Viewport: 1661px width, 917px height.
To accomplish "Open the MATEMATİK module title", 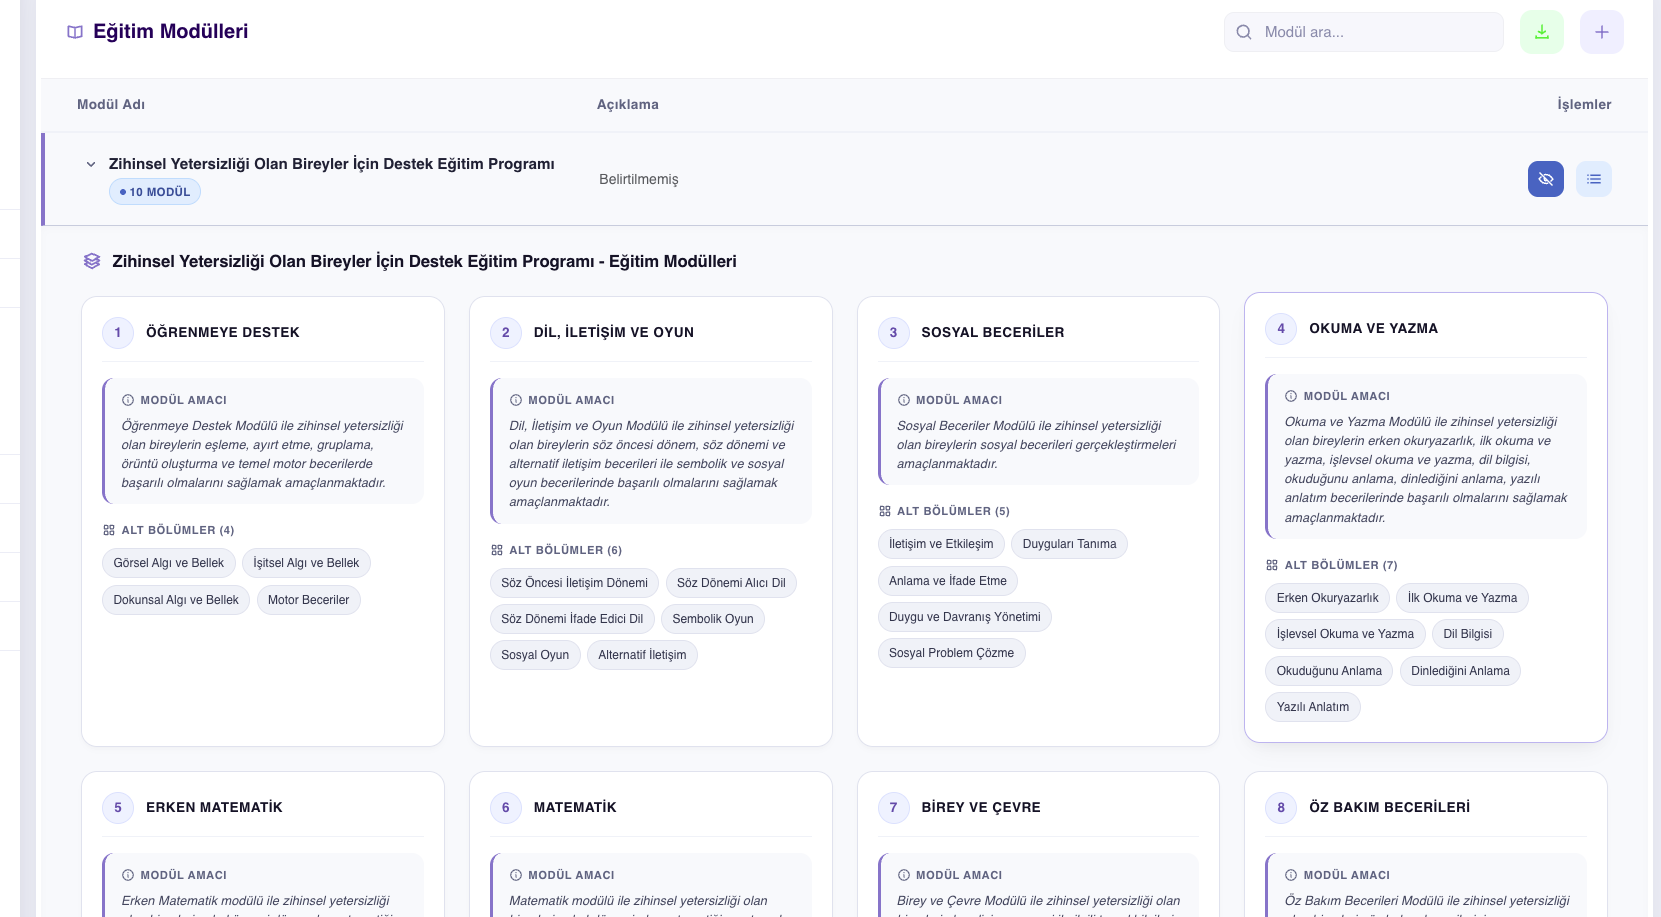I will 575,807.
